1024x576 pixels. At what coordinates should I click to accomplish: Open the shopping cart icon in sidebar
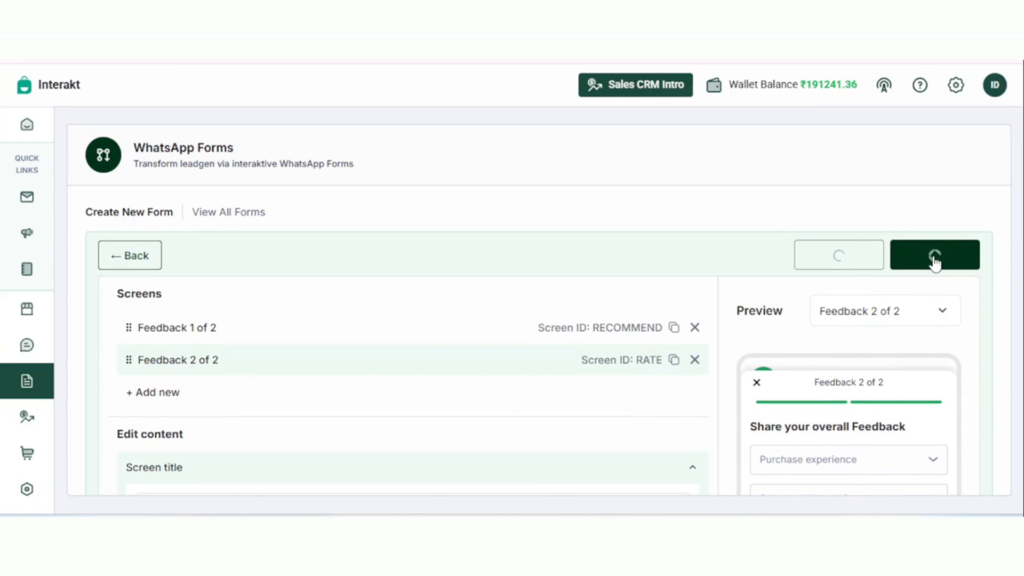point(27,453)
